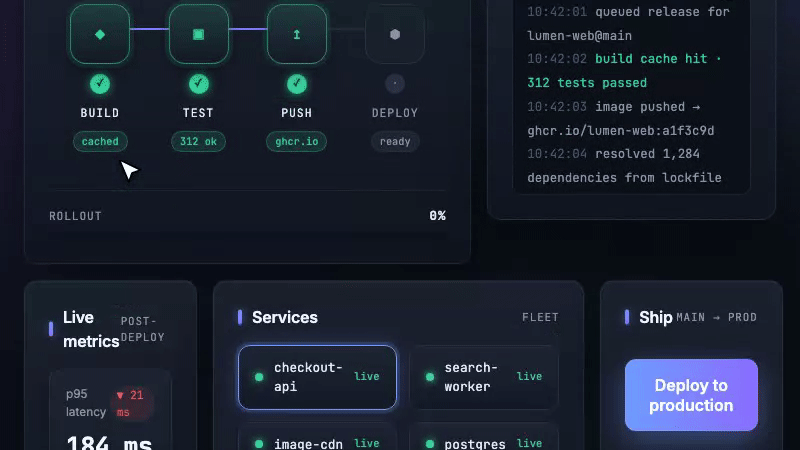Image resolution: width=800 pixels, height=450 pixels.
Task: Click the FLEET label in Services panel
Action: [x=540, y=317]
